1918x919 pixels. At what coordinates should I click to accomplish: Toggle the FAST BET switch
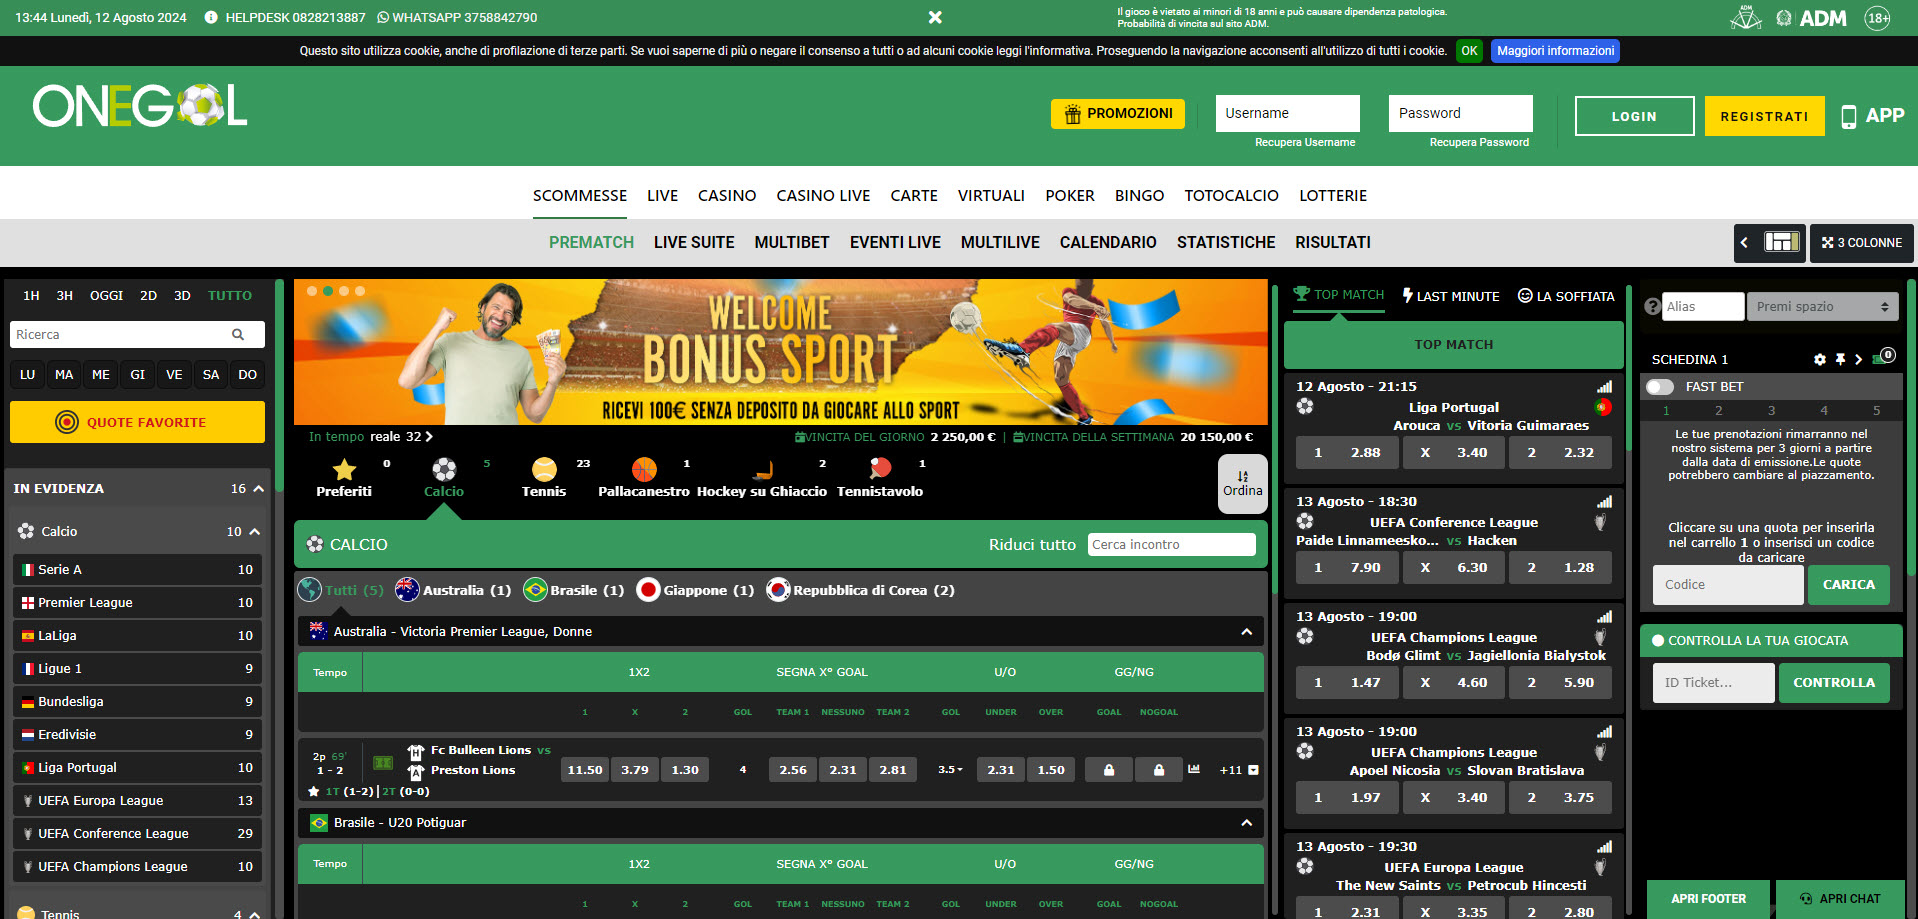(1660, 387)
